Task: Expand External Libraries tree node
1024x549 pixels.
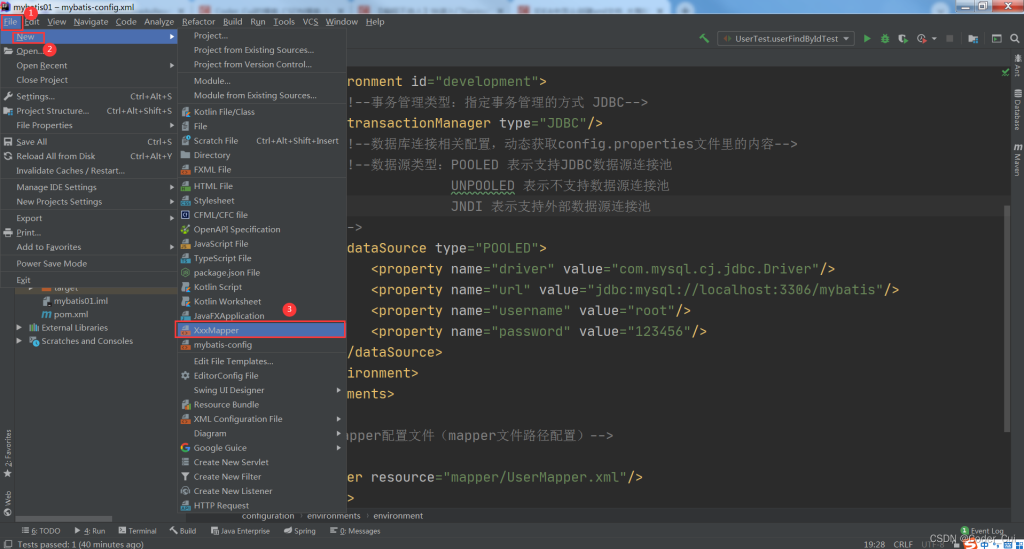Action: pos(19,328)
